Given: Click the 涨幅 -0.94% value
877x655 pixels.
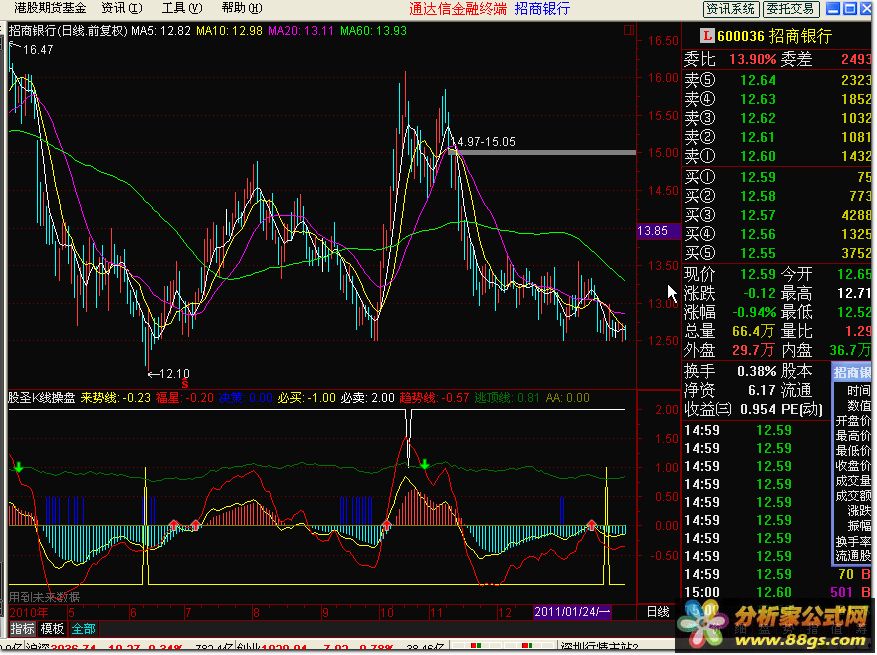Looking at the screenshot, I should (755, 312).
